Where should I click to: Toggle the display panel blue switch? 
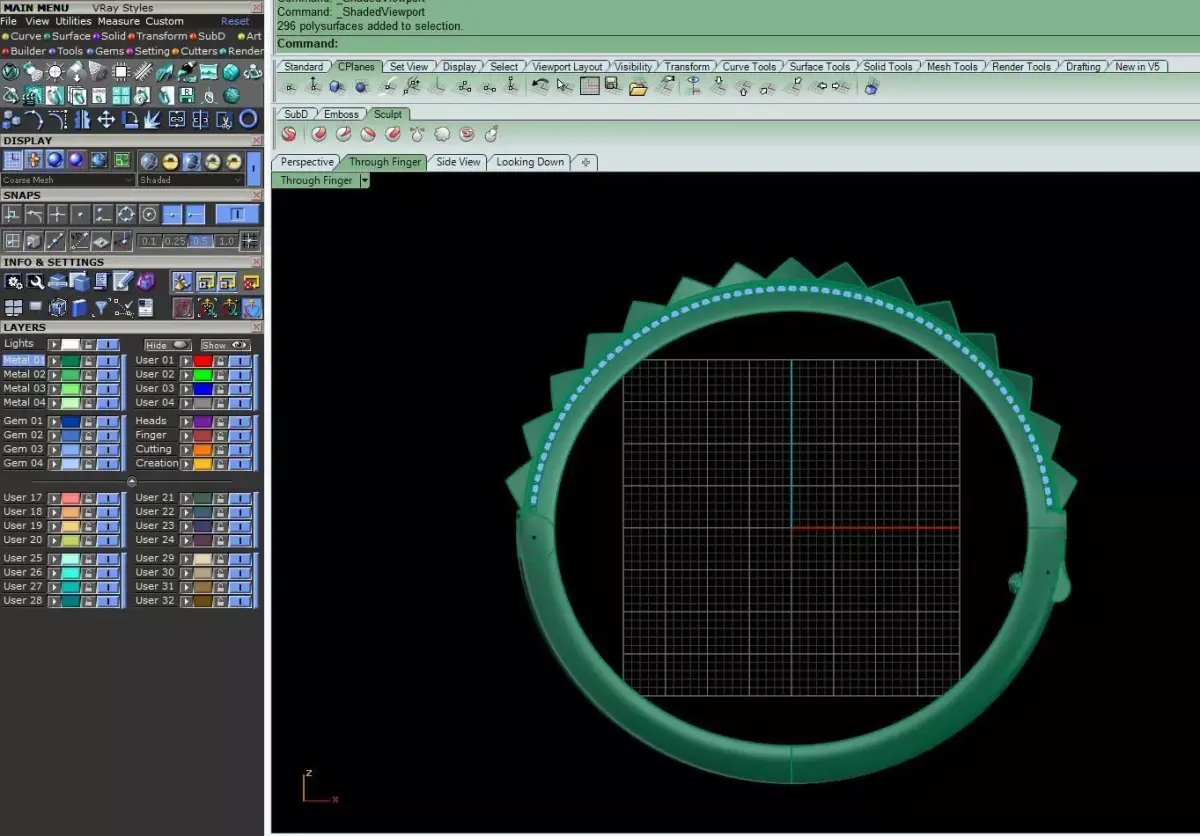coord(254,168)
